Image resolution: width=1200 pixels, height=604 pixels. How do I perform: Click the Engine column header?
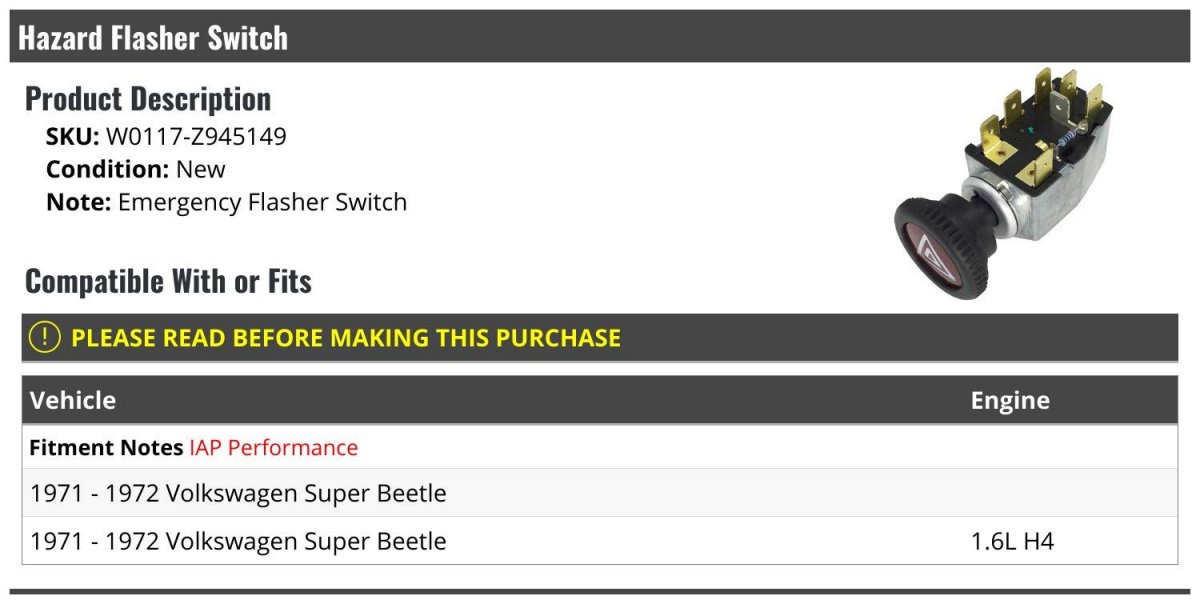(x=1010, y=400)
